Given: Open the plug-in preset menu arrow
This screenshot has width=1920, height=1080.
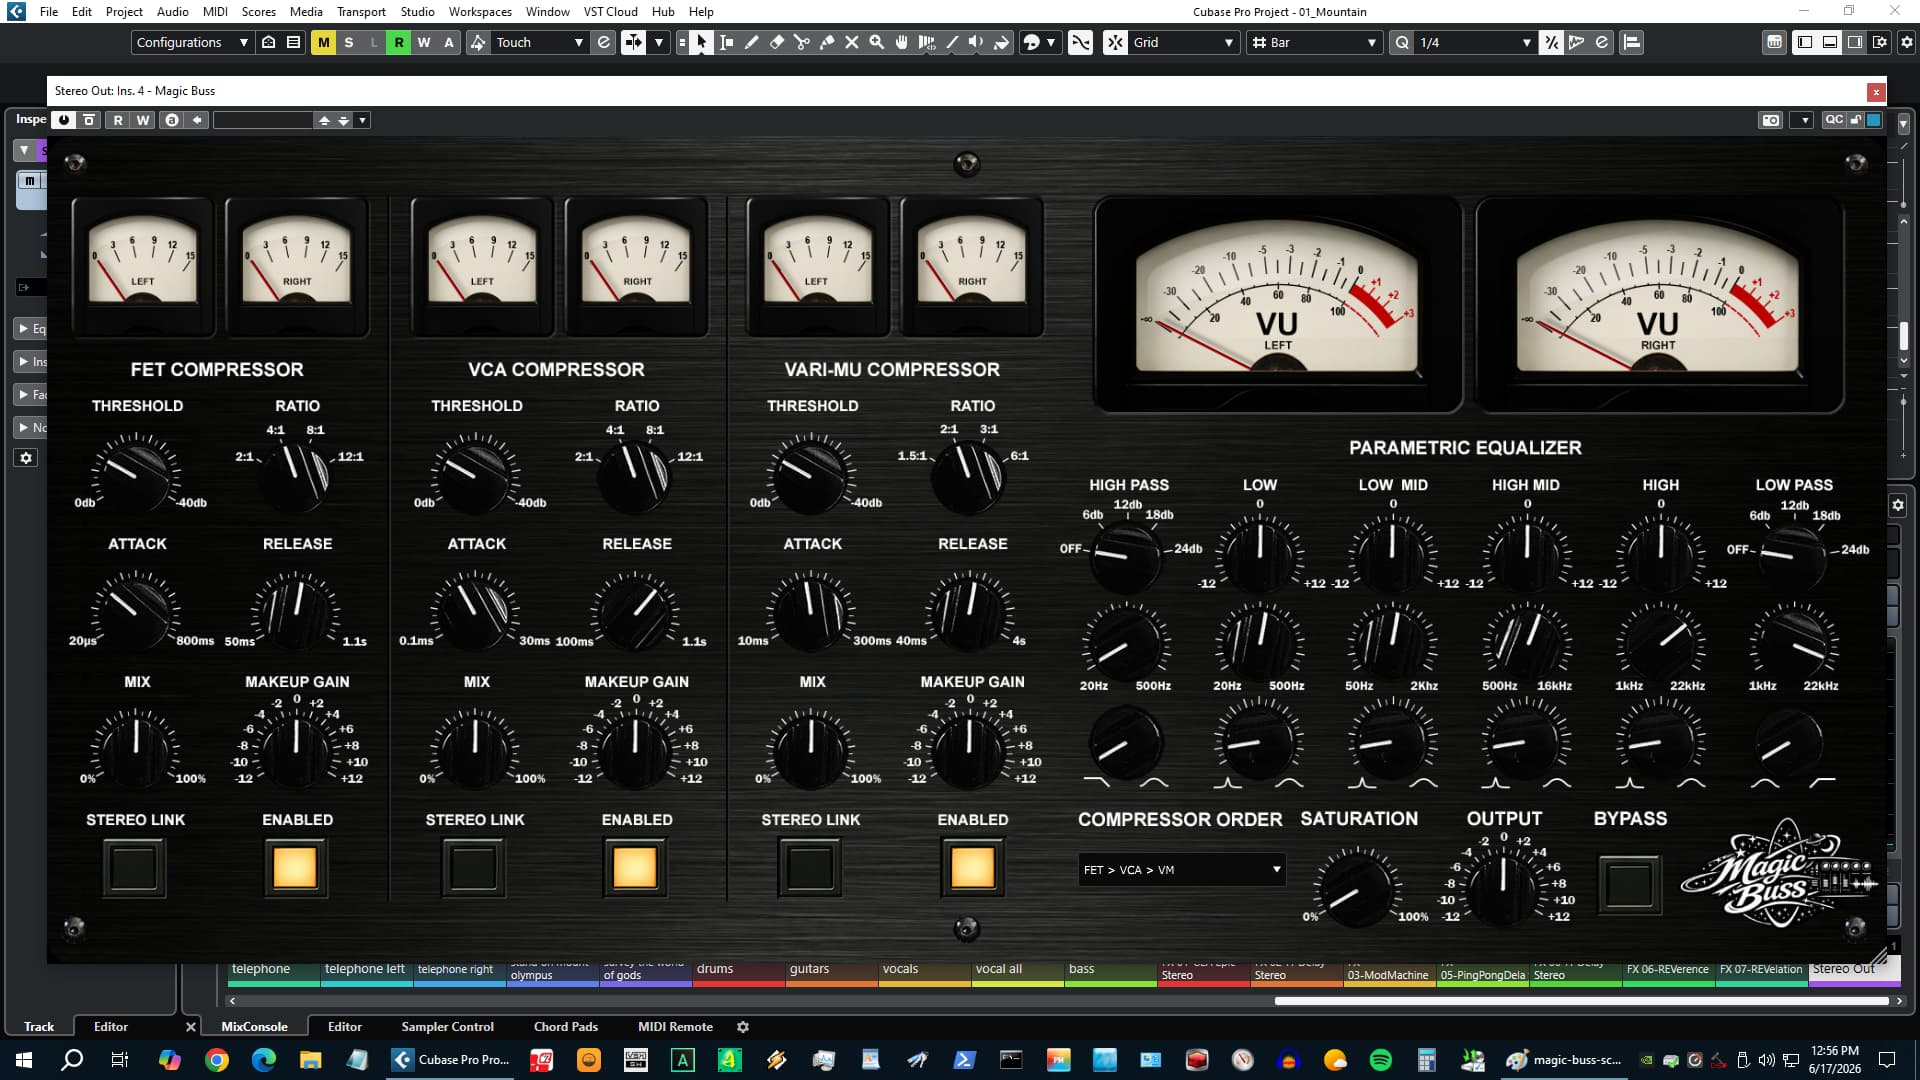Looking at the screenshot, I should pyautogui.click(x=363, y=120).
